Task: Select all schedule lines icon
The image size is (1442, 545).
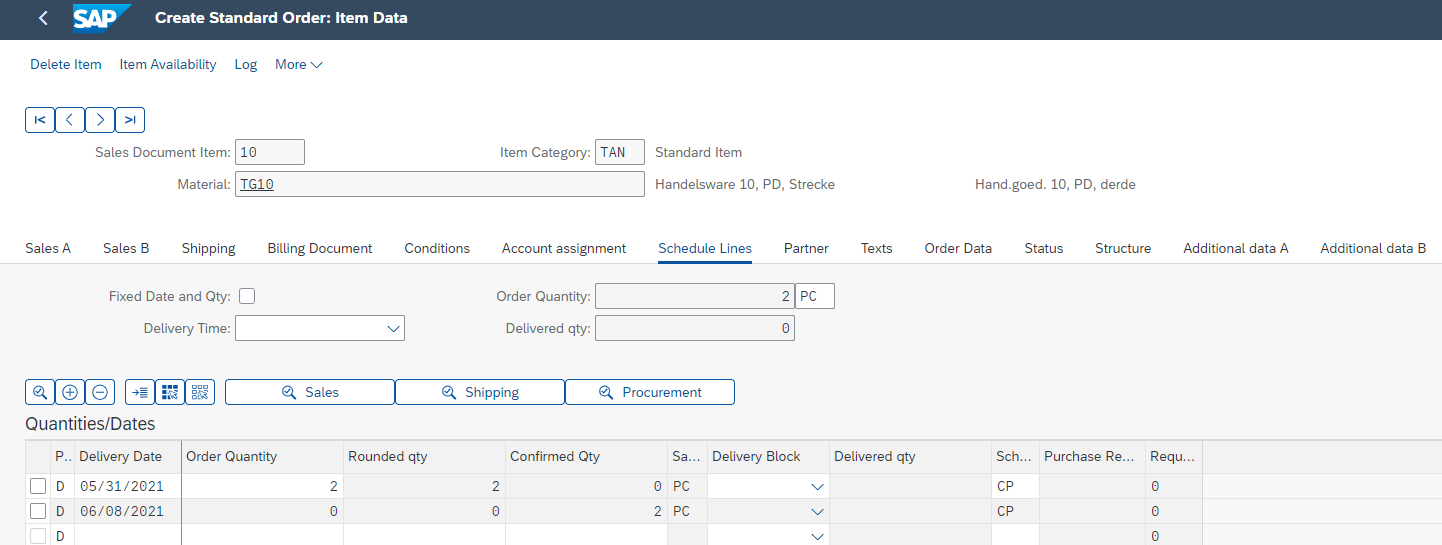Action: pyautogui.click(x=170, y=392)
